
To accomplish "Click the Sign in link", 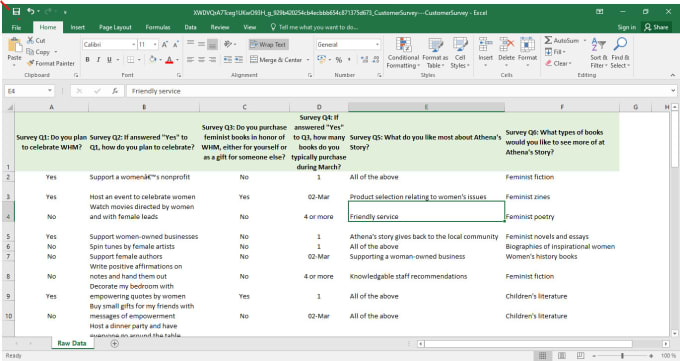I will point(627,27).
